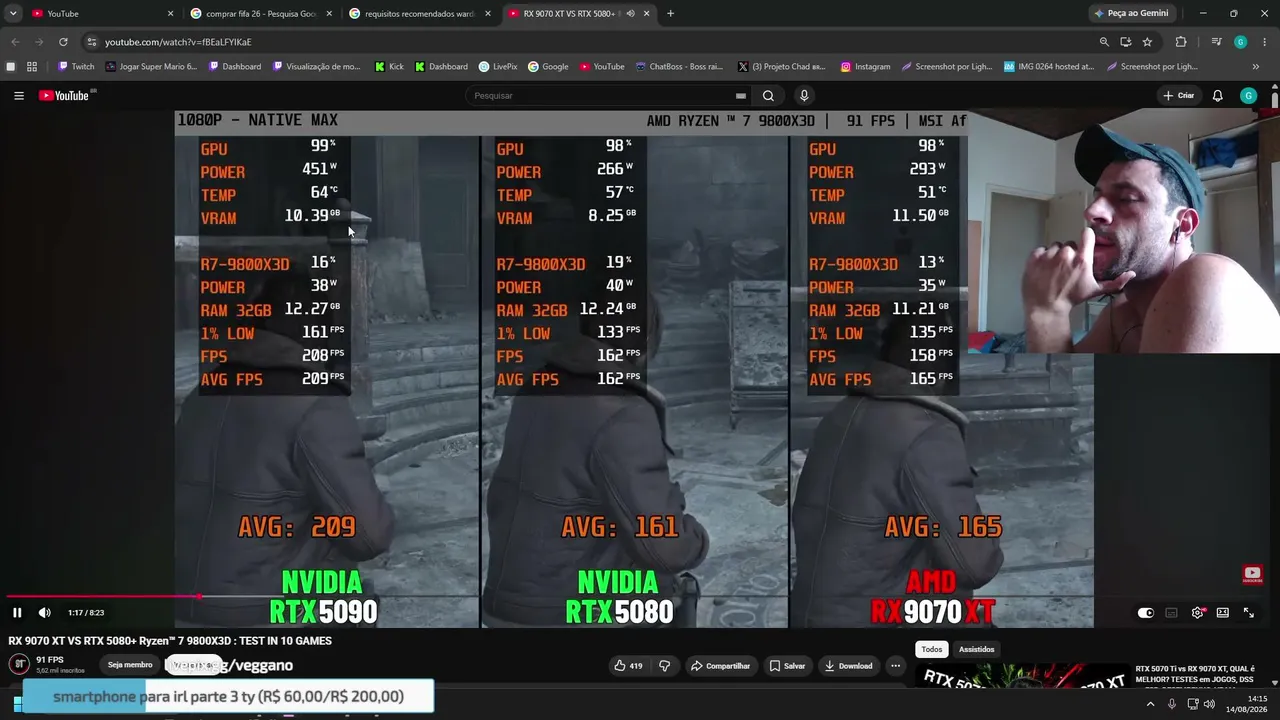Switch to theater mode
1280x720 pixels.
click(1223, 613)
